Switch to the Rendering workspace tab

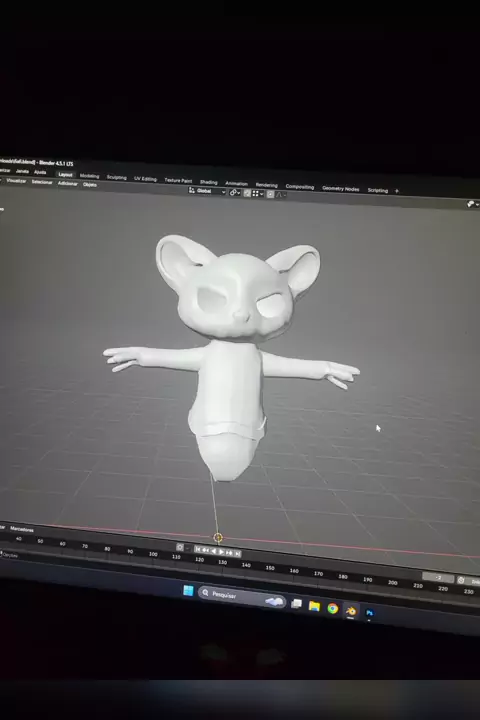(266, 185)
